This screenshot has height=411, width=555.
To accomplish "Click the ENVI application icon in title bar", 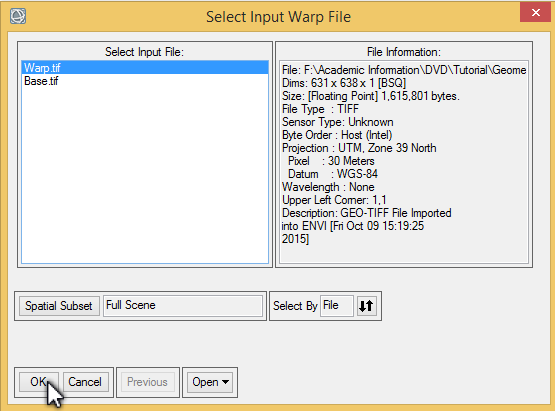I will (x=18, y=16).
